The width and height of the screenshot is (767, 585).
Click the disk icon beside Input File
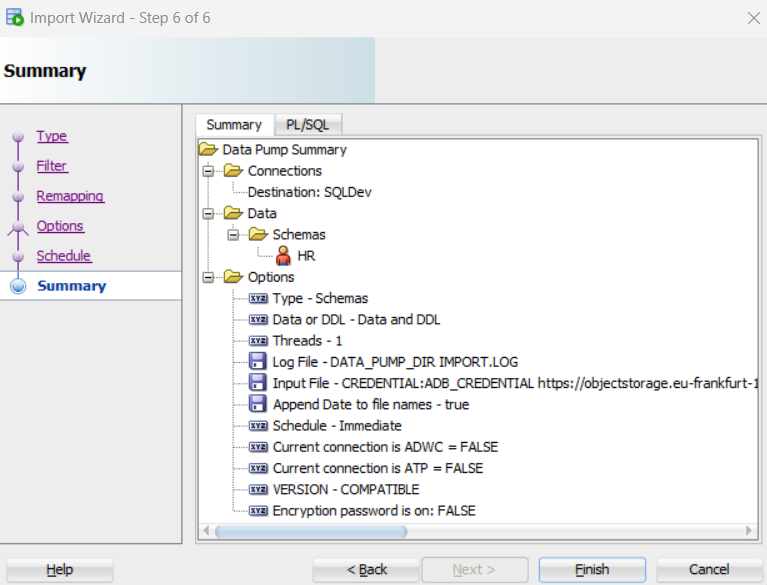pyautogui.click(x=258, y=382)
